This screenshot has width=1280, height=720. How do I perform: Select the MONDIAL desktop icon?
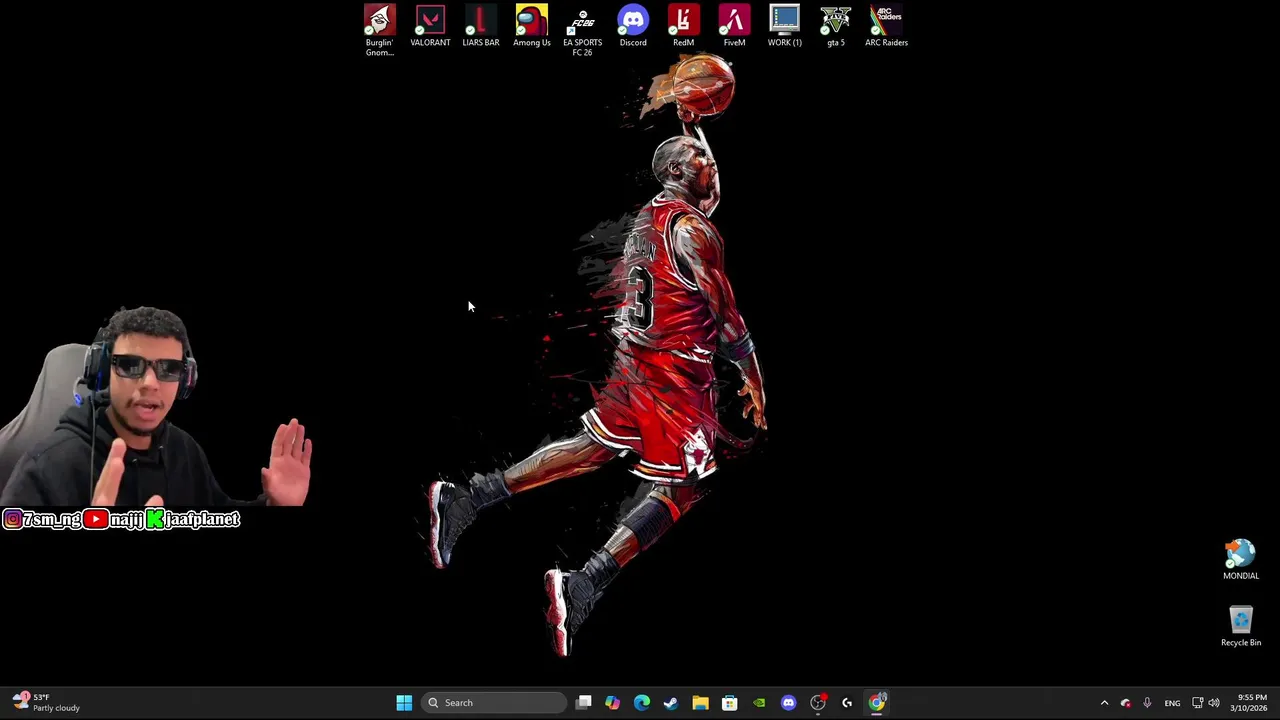pyautogui.click(x=1241, y=560)
